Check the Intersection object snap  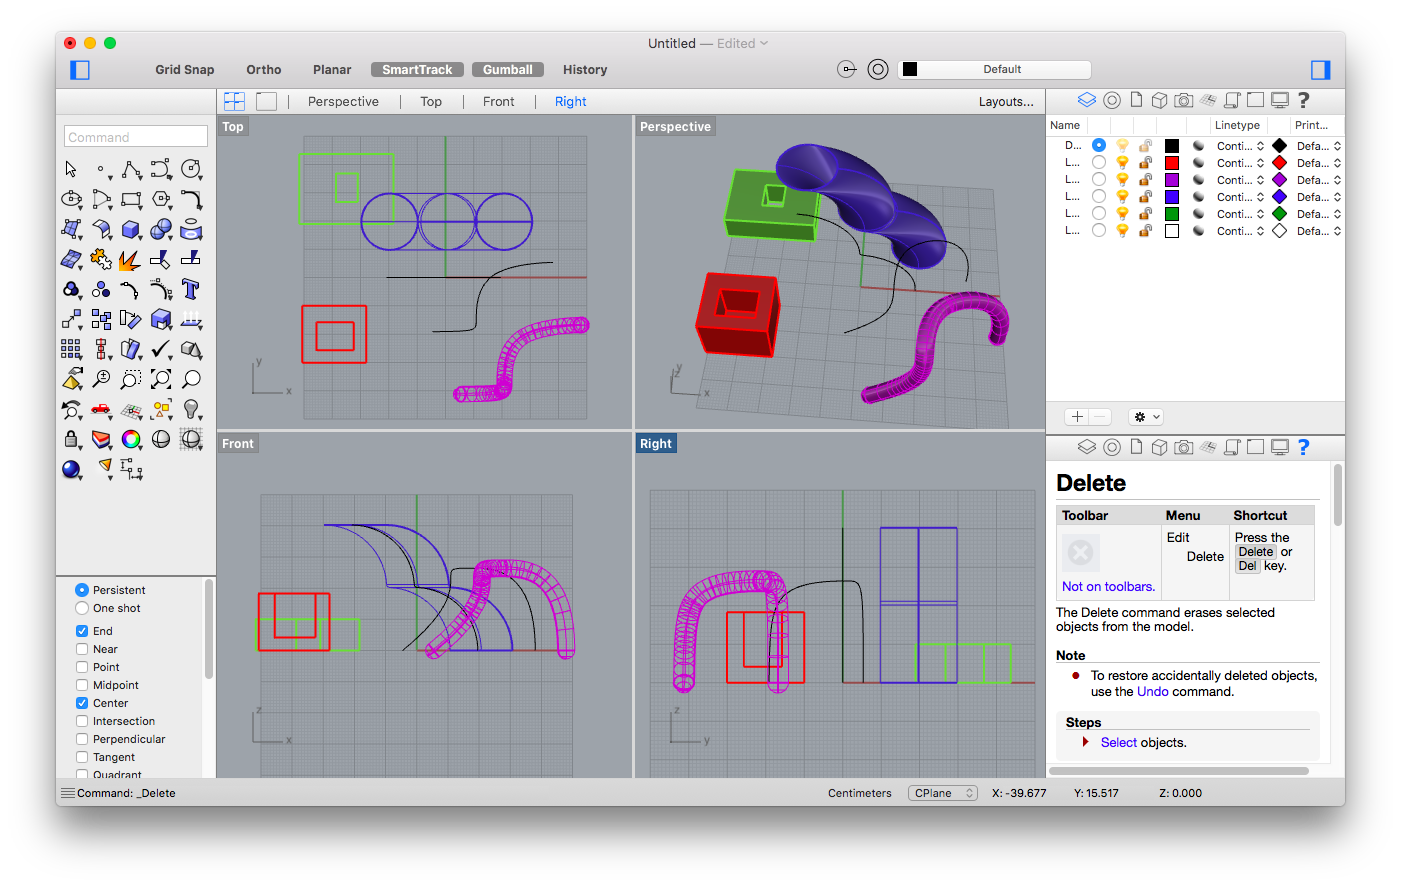point(82,721)
